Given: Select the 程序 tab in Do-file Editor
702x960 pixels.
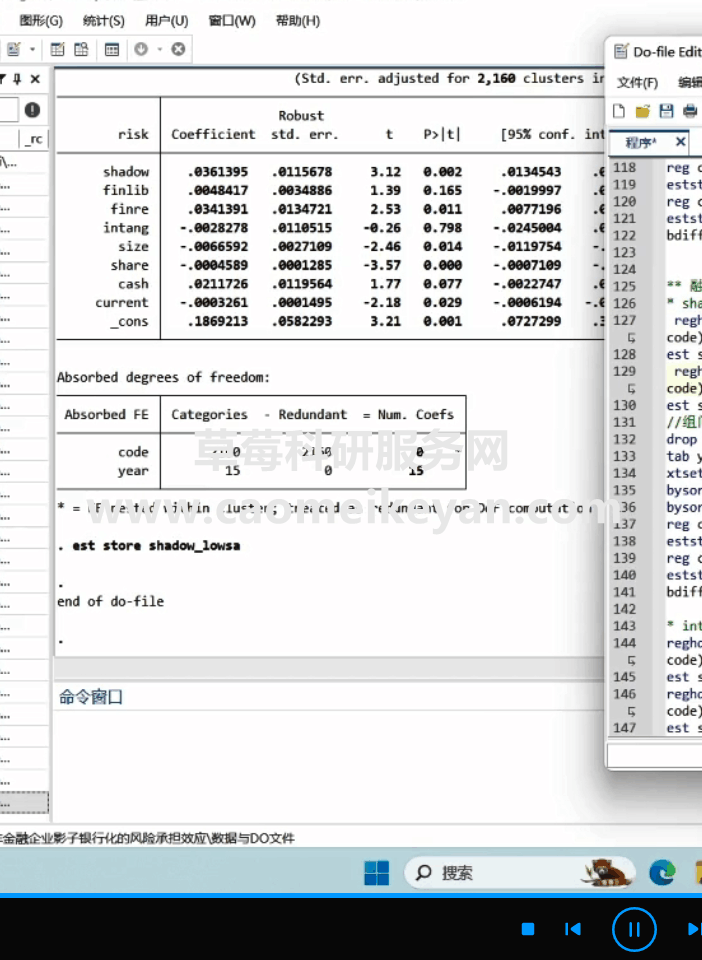Looking at the screenshot, I should [x=641, y=143].
